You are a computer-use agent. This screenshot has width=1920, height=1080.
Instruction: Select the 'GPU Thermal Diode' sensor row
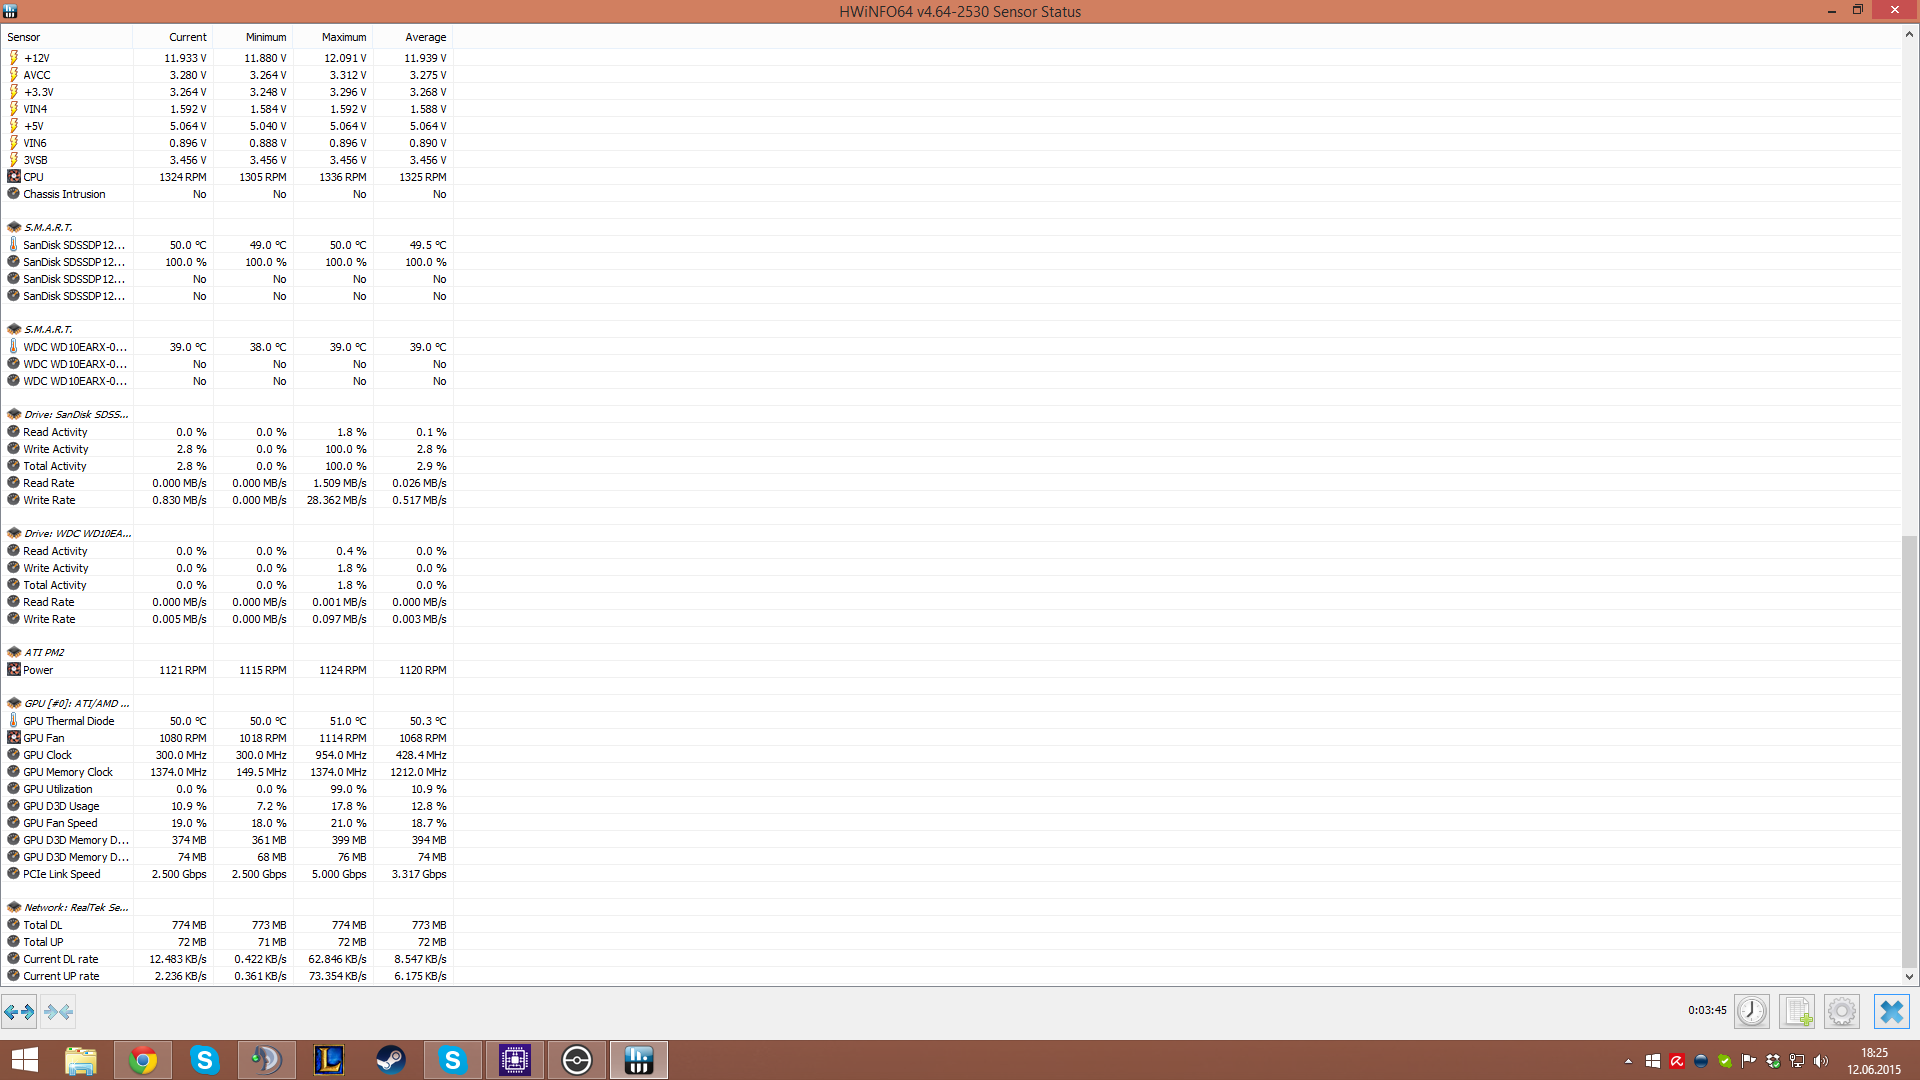68,721
